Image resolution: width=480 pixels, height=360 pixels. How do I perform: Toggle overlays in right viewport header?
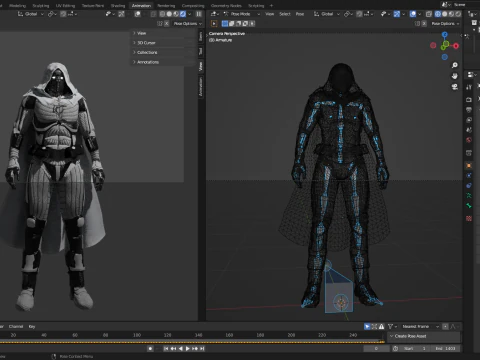(413, 14)
